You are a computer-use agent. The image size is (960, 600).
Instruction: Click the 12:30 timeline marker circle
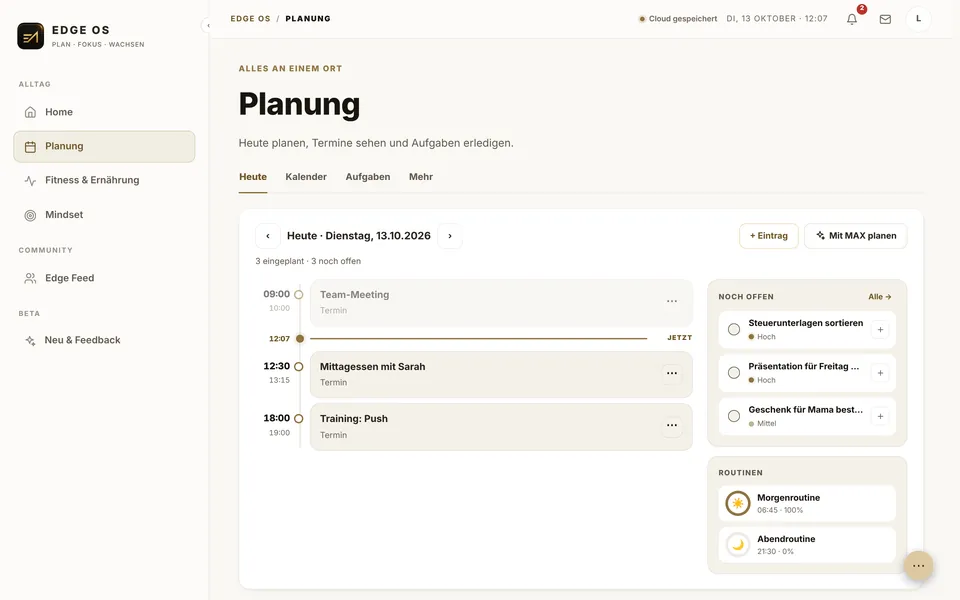[299, 367]
